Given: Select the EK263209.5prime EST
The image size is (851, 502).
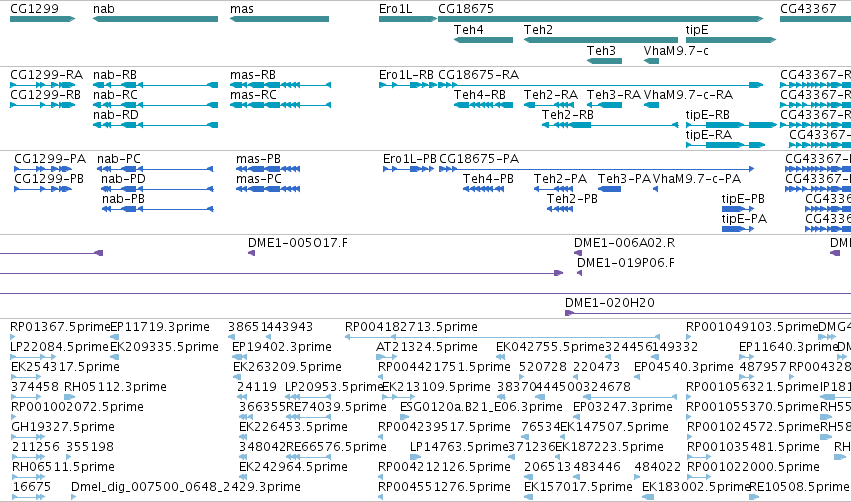Looking at the screenshot, I should tap(236, 377).
